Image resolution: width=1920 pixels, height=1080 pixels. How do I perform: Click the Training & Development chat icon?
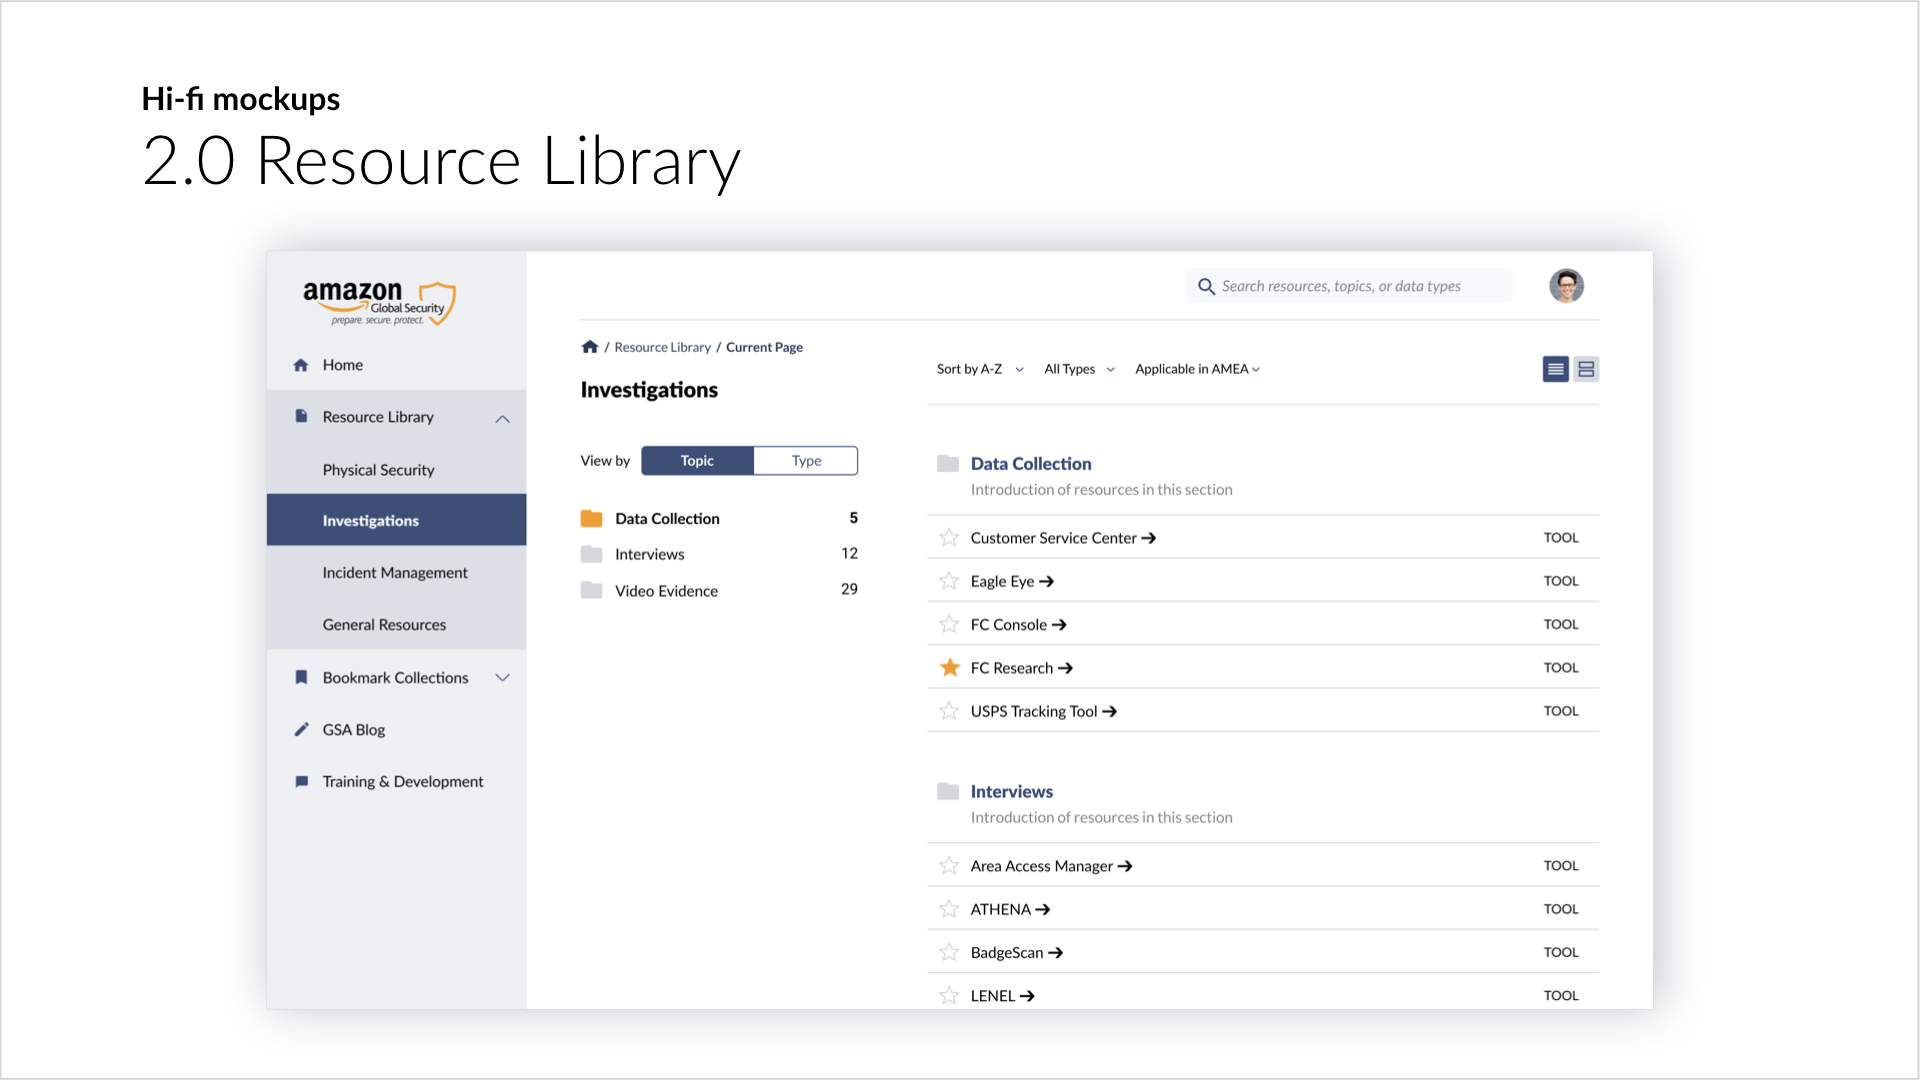pos(301,781)
